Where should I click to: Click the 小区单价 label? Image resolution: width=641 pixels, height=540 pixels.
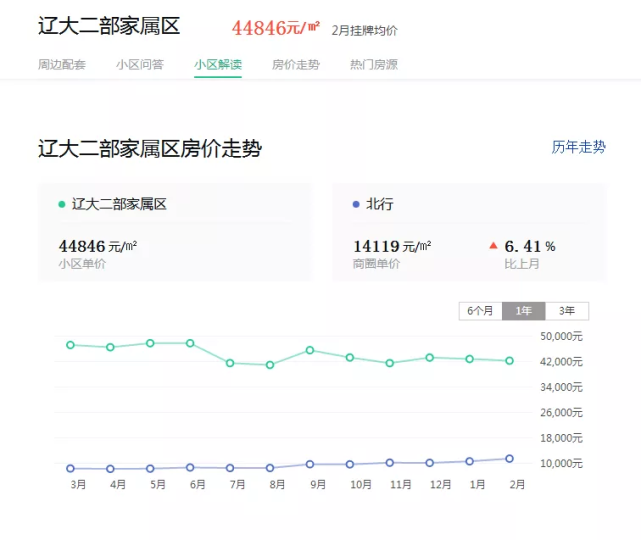[x=82, y=264]
